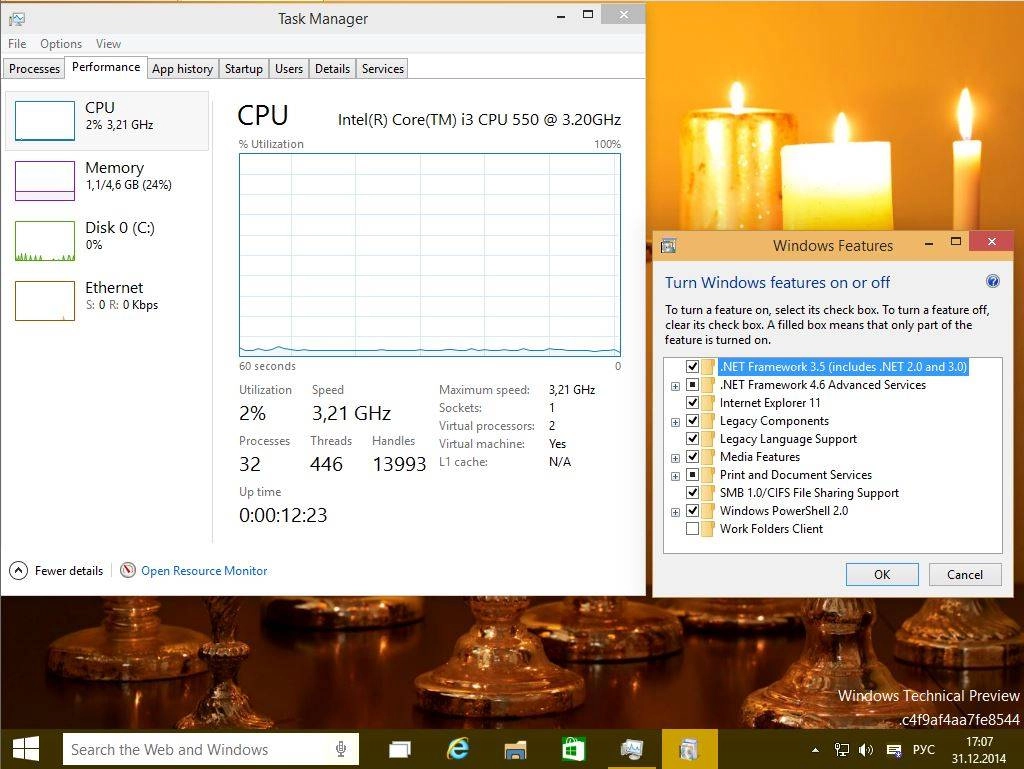This screenshot has height=769, width=1024.
Task: Open the View menu in Task Manager
Action: (108, 44)
